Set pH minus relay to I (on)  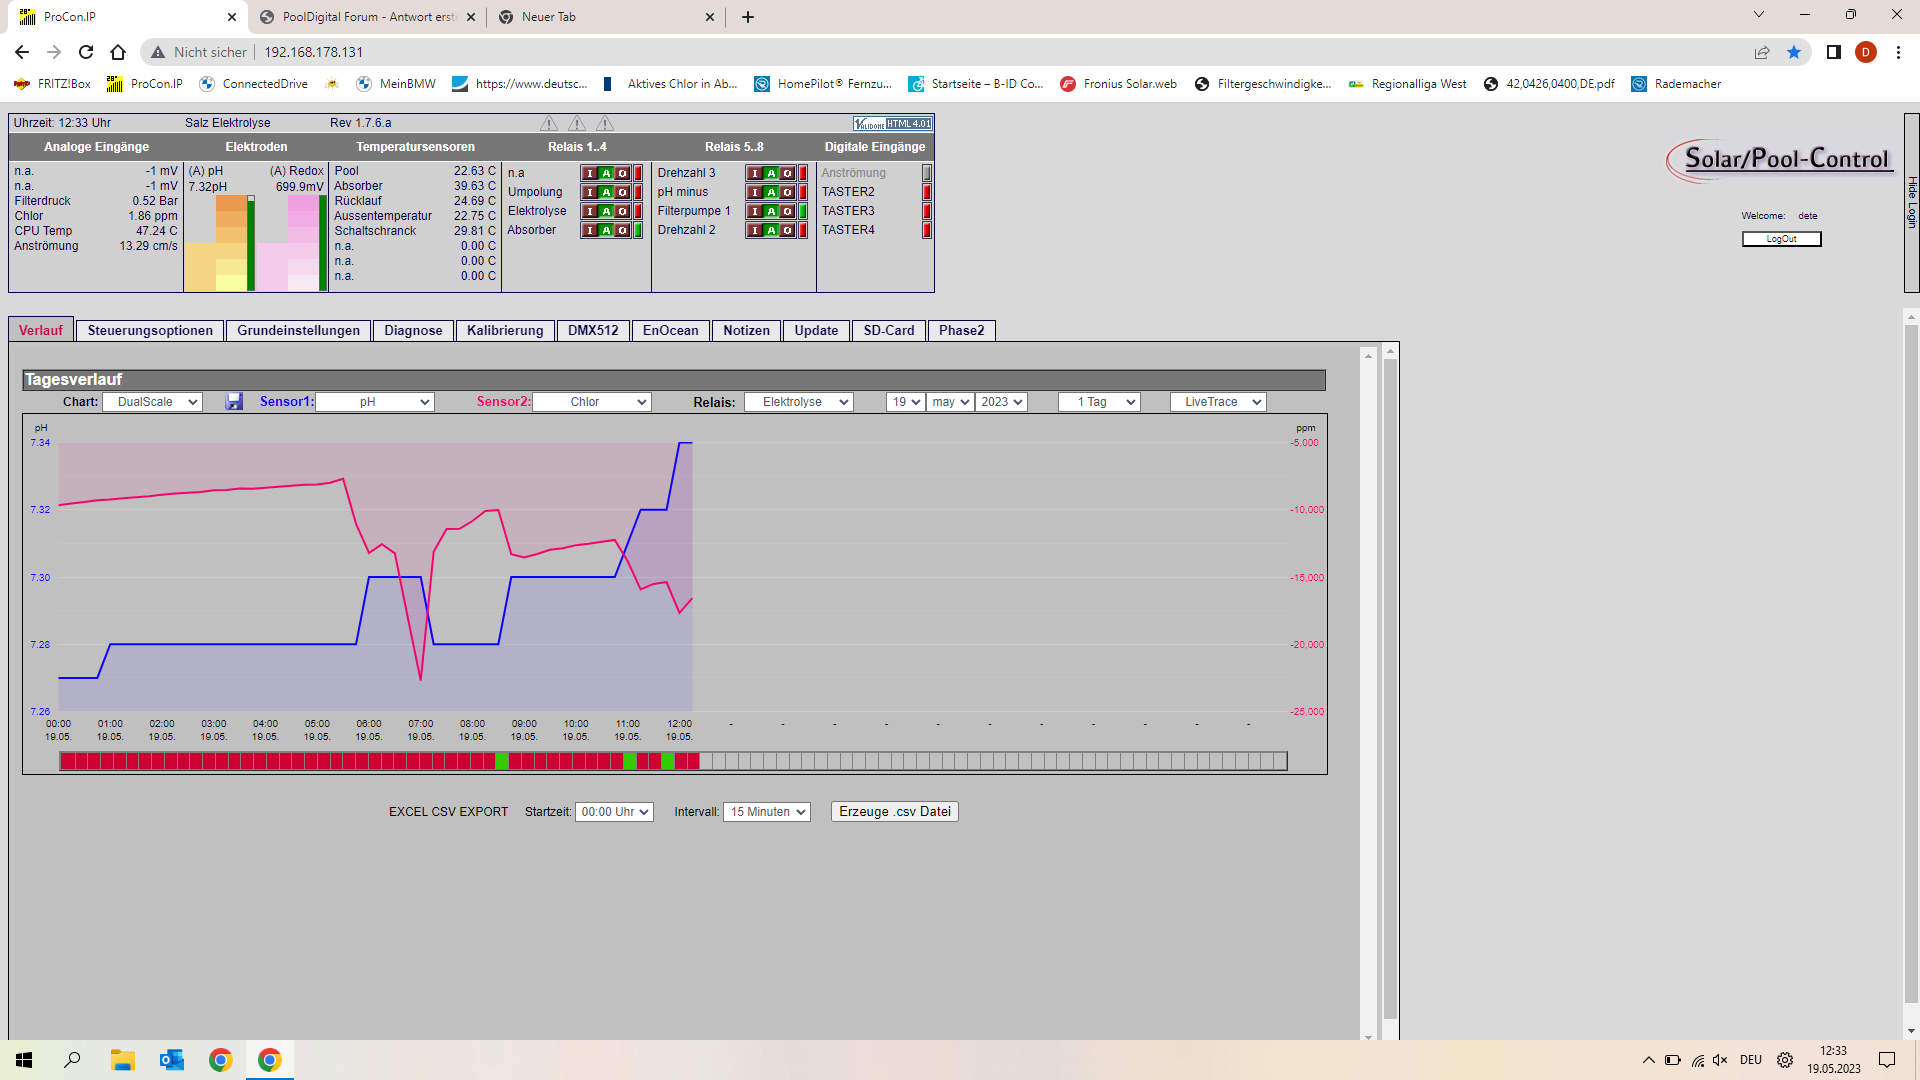pyautogui.click(x=755, y=192)
